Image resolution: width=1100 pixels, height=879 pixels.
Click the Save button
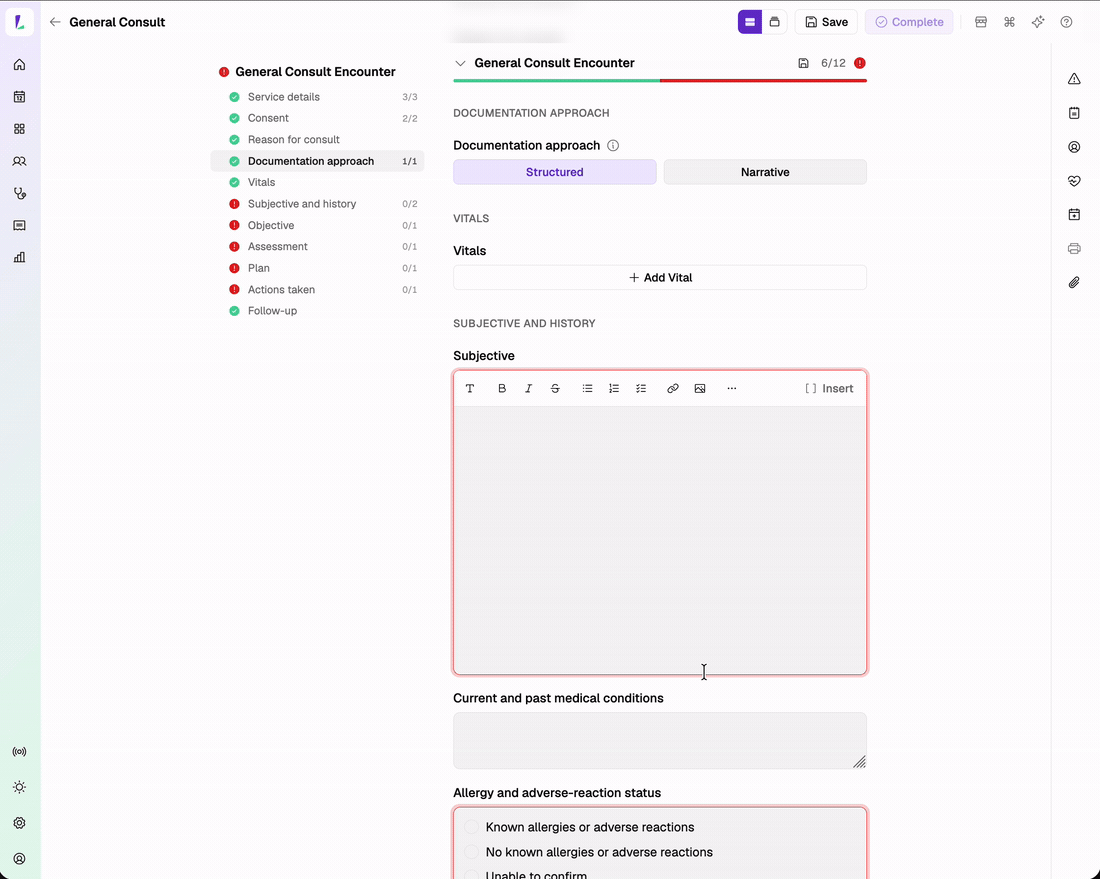826,22
